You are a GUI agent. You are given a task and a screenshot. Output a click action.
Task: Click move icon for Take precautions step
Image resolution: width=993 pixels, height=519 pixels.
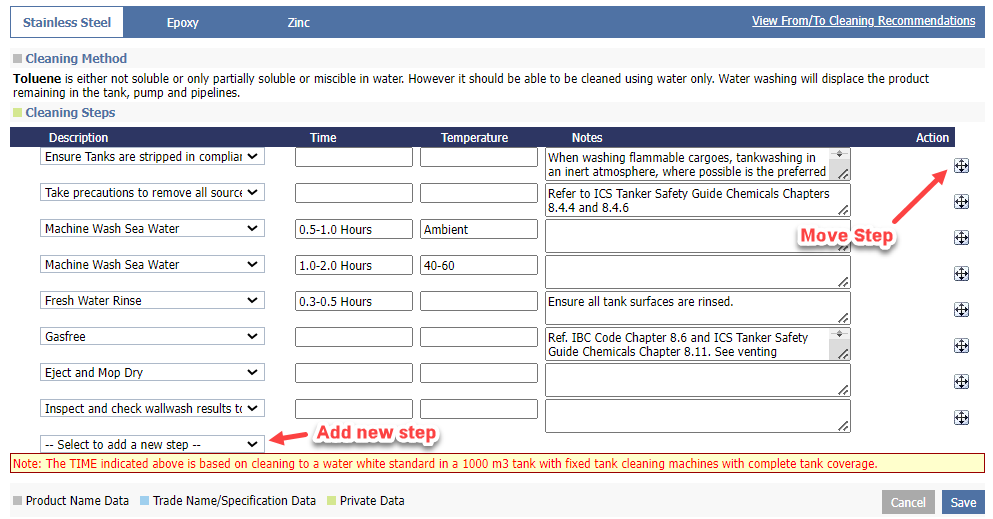point(961,202)
